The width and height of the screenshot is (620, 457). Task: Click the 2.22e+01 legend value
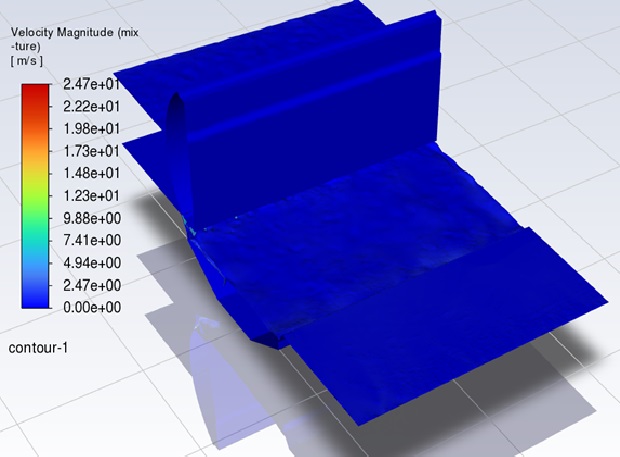92,106
